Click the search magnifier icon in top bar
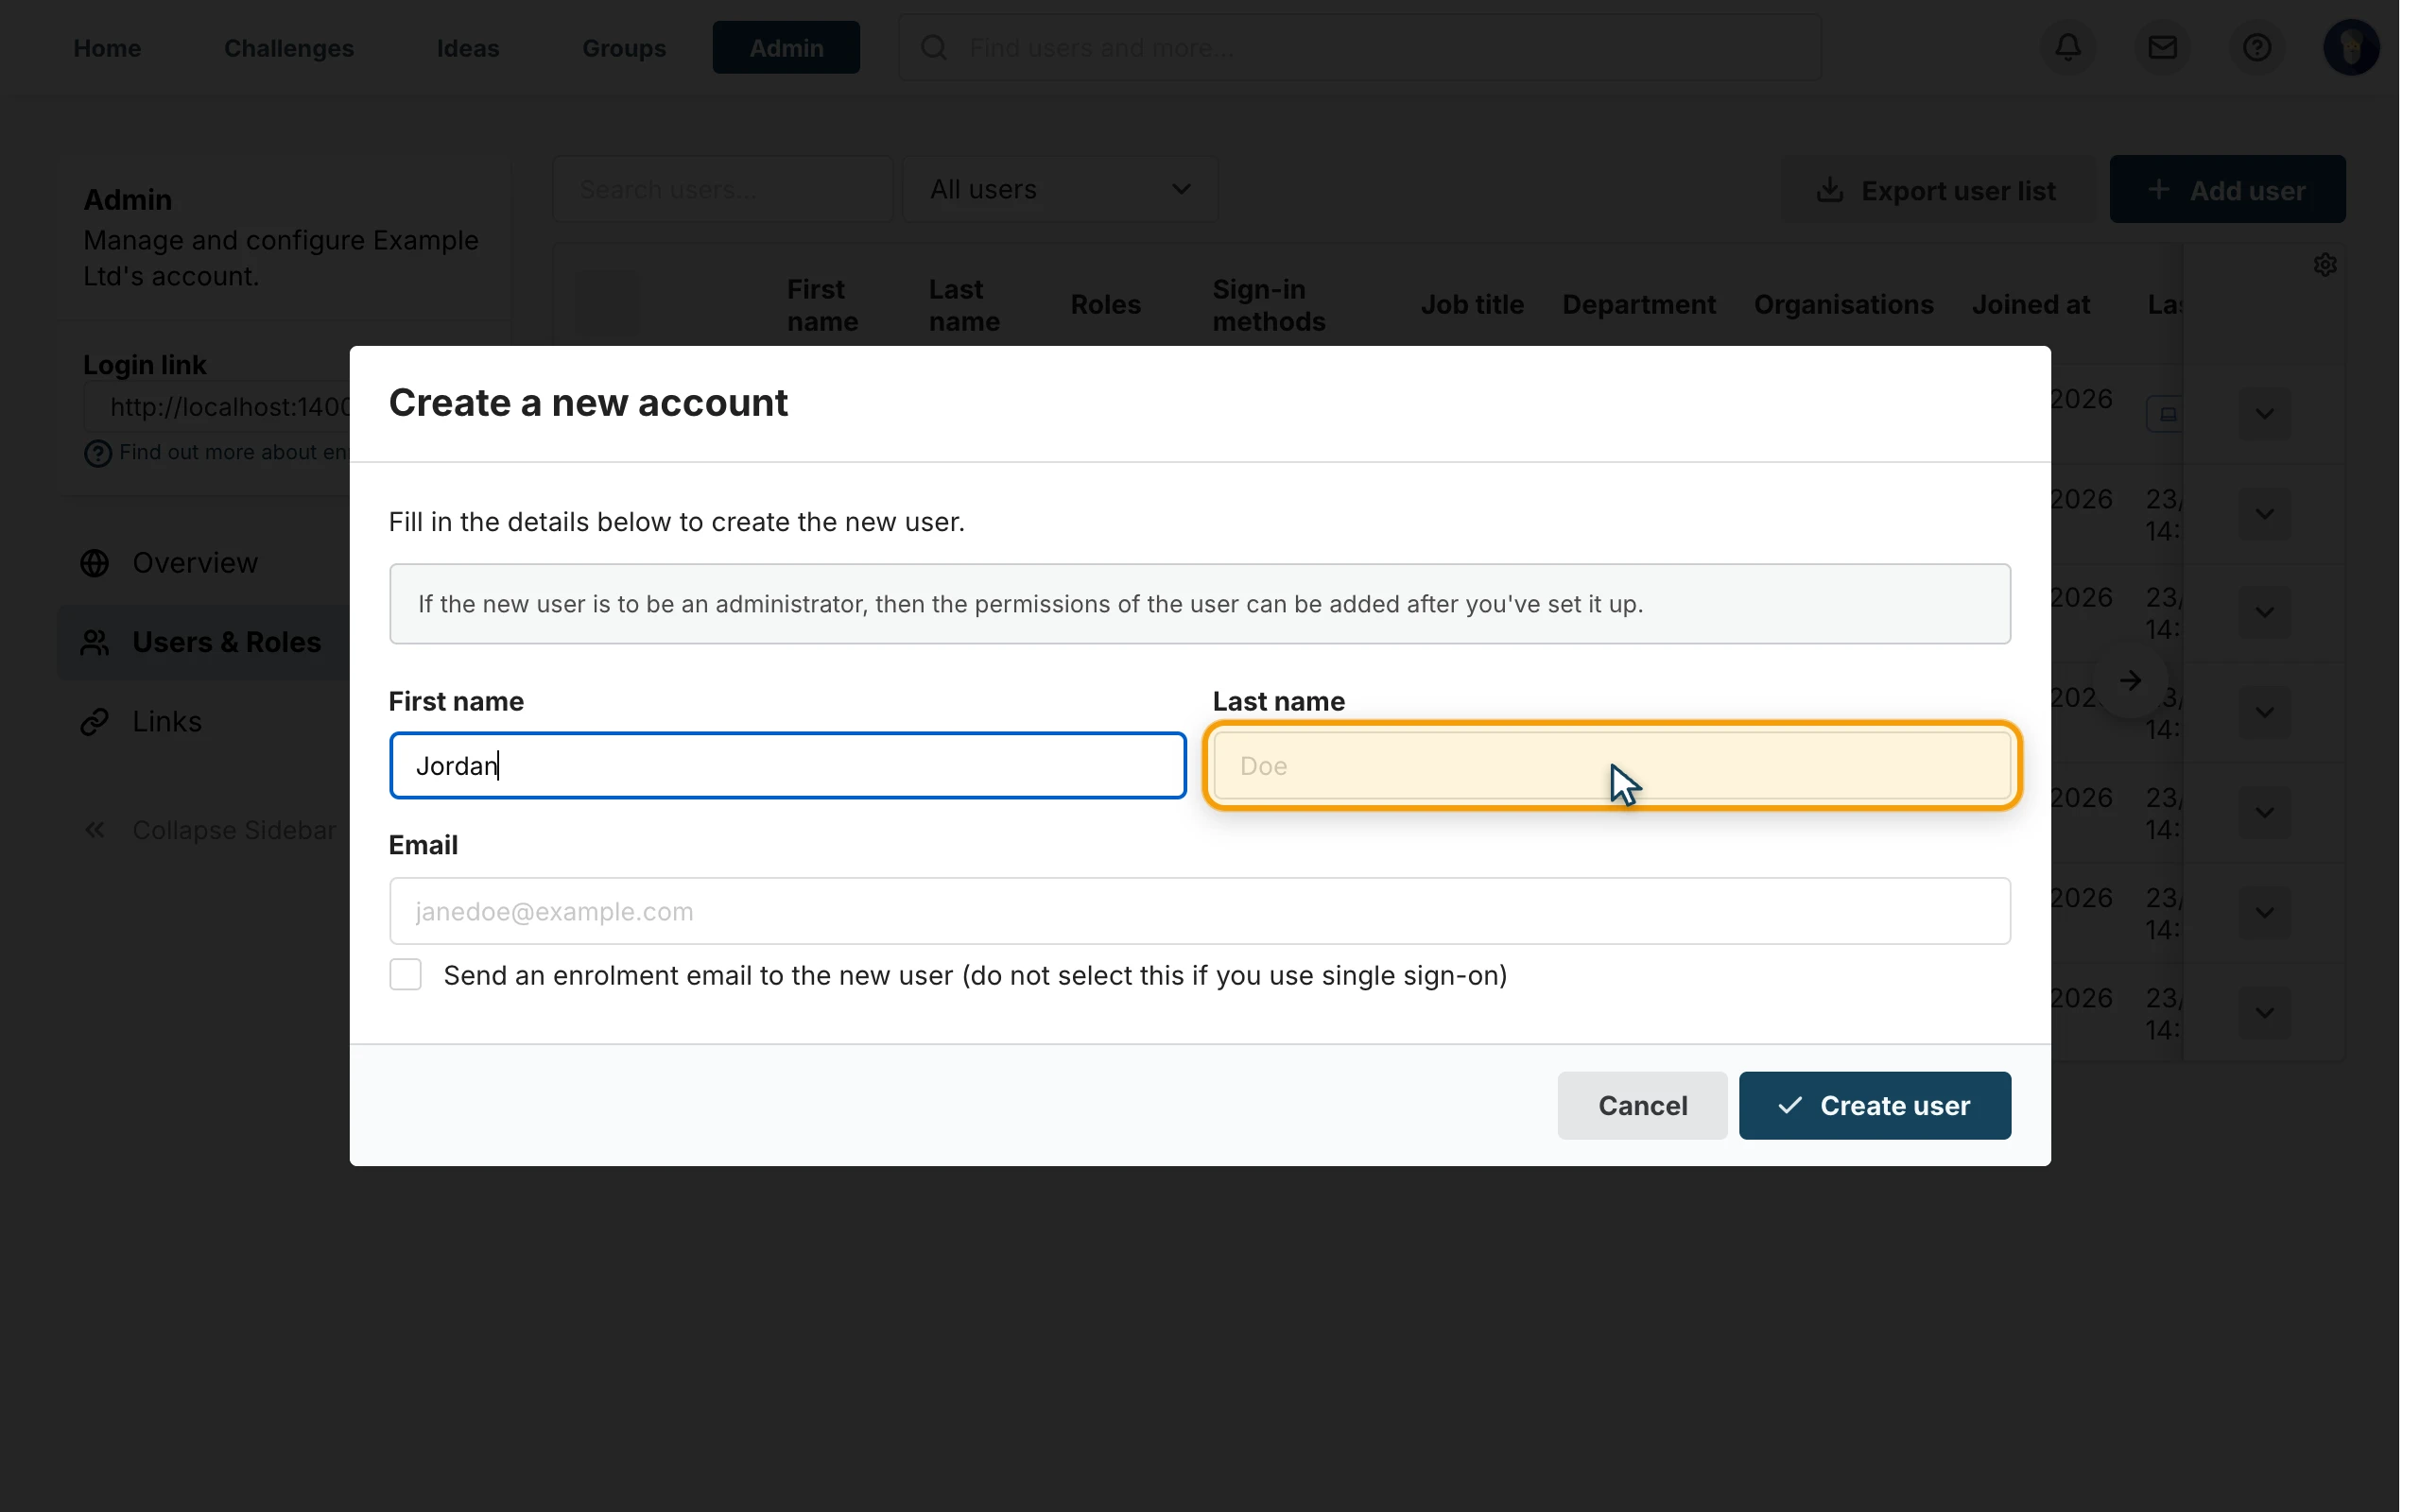The image size is (2420, 1512). (934, 47)
